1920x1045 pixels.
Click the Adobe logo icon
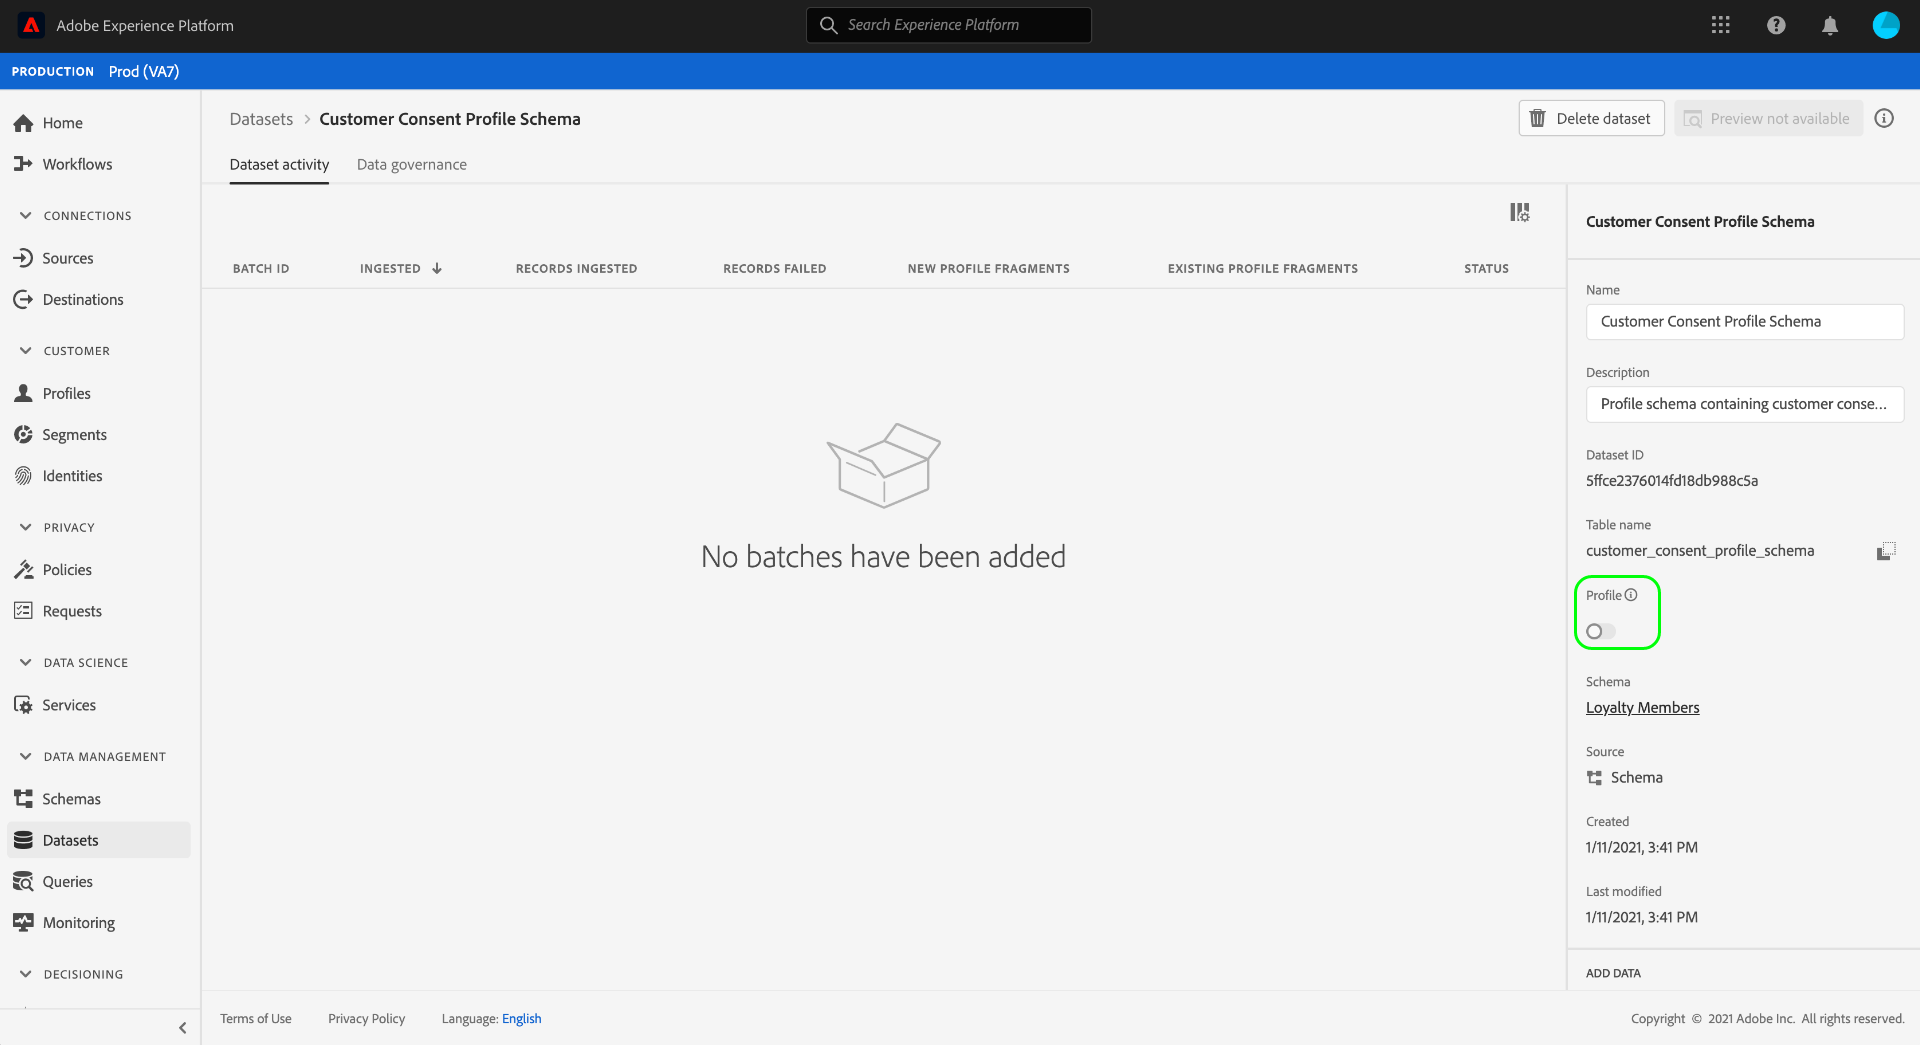click(x=31, y=25)
